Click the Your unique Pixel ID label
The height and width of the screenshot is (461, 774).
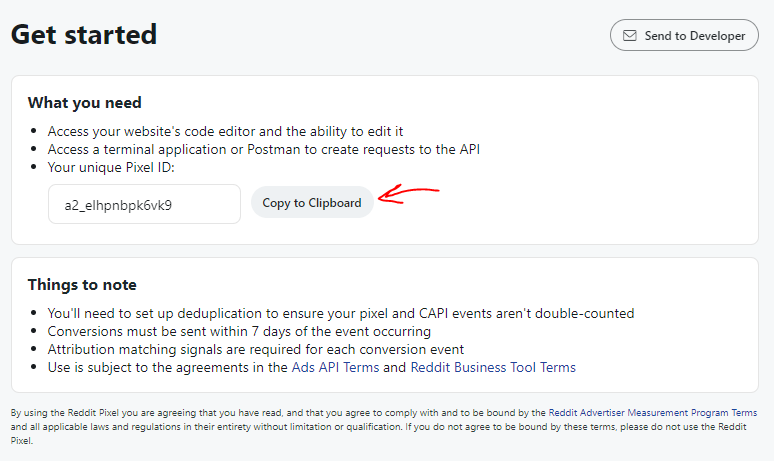(x=111, y=167)
